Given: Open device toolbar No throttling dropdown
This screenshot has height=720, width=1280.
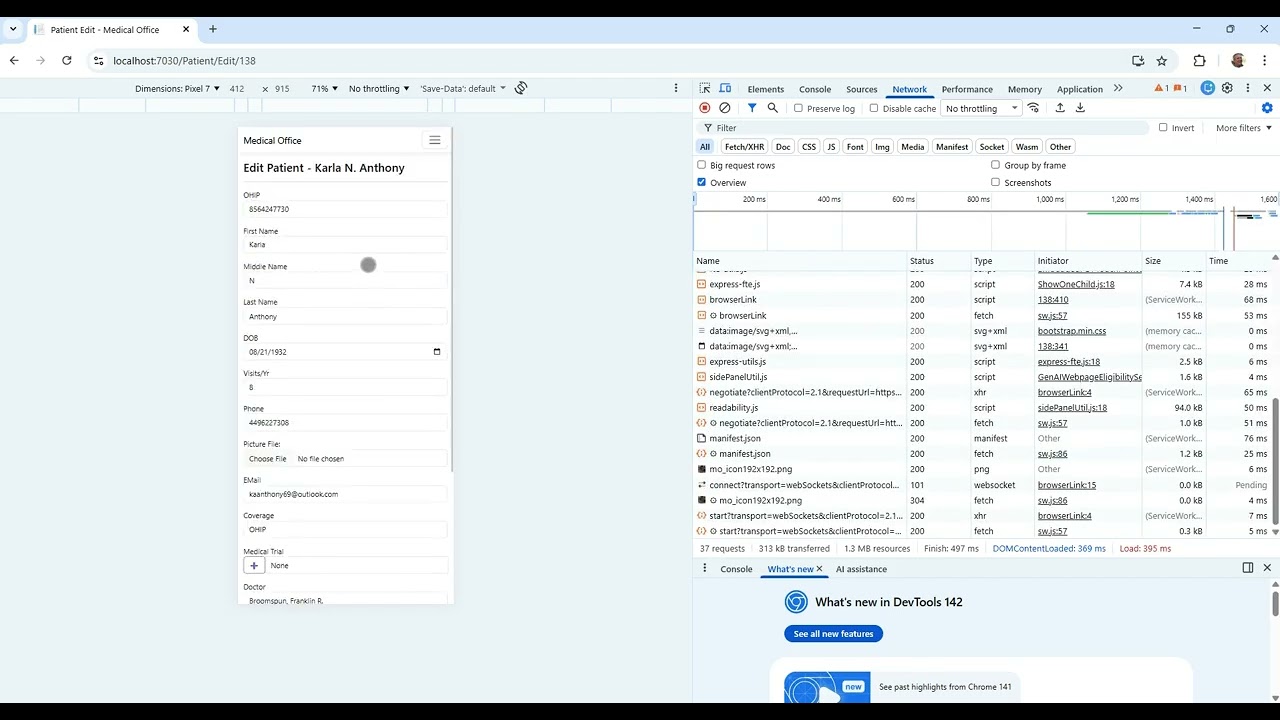Looking at the screenshot, I should pyautogui.click(x=379, y=88).
